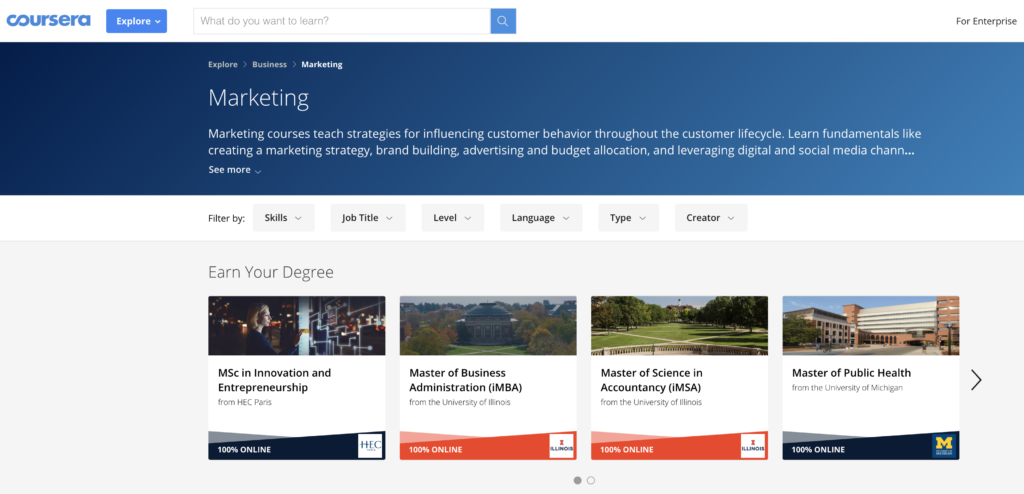
Task: Go to Explore in the breadcrumb
Action: click(223, 65)
